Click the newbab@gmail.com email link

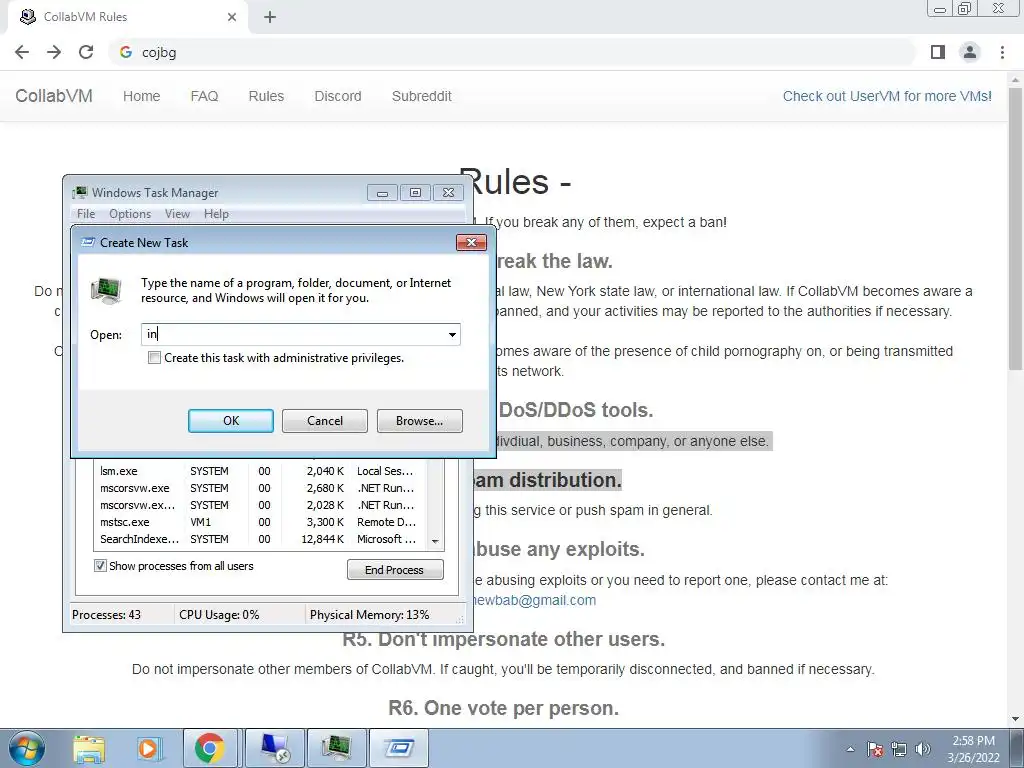(533, 600)
